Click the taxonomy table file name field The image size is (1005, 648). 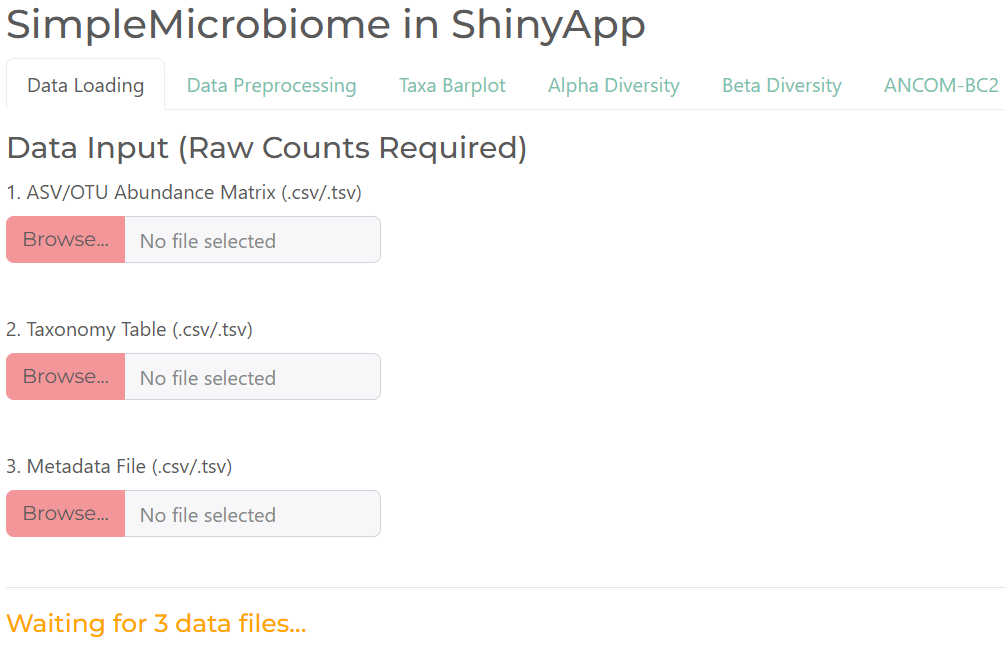tap(252, 376)
